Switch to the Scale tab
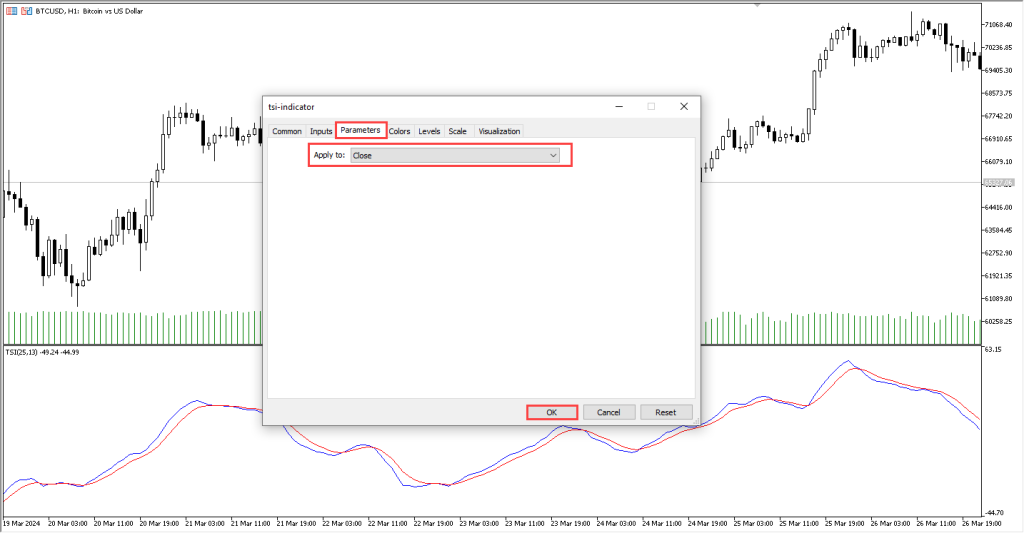Screen dimensions: 1024x533 pos(457,131)
